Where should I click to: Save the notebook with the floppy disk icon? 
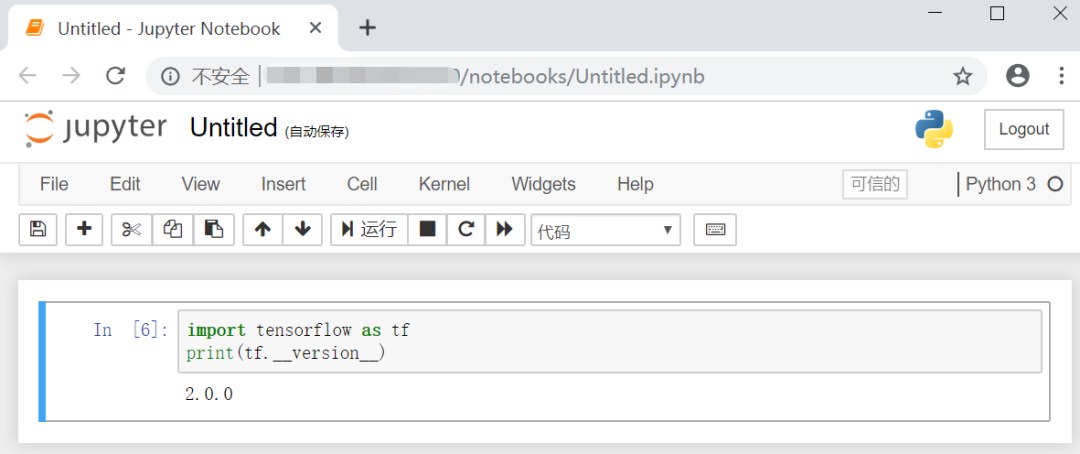pos(38,230)
